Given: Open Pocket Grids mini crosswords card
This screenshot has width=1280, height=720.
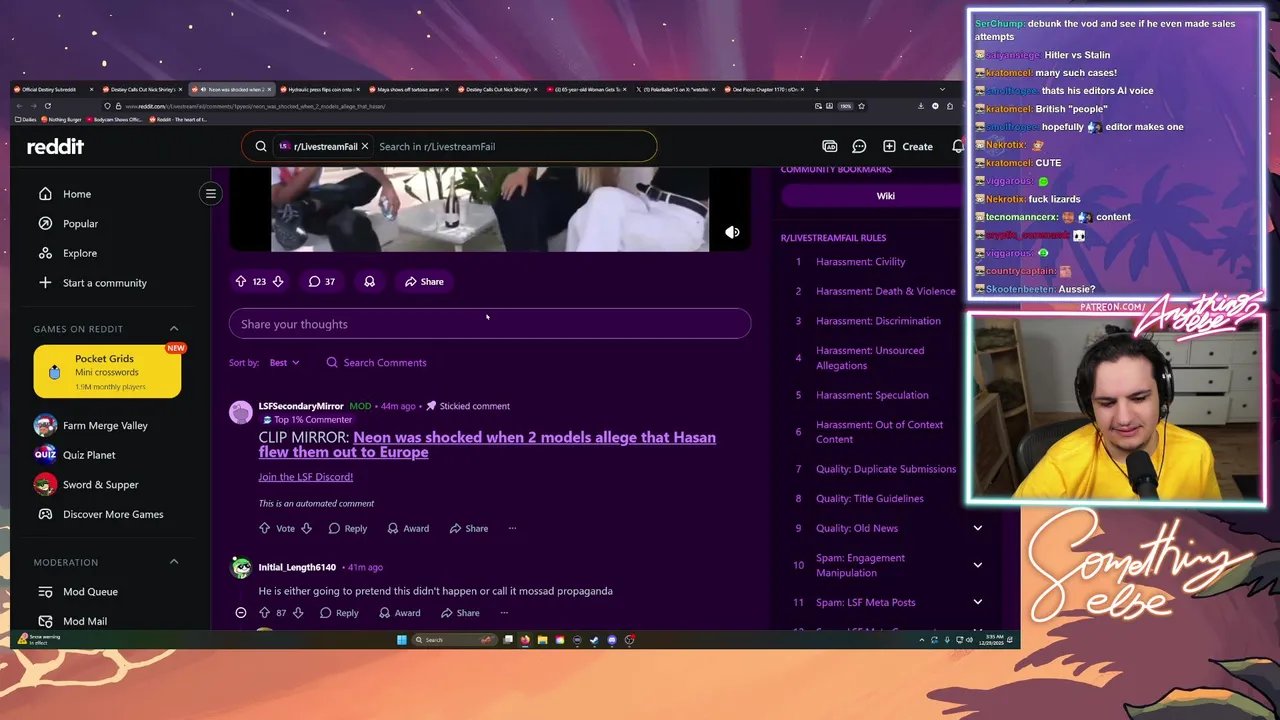Looking at the screenshot, I should click(x=107, y=372).
